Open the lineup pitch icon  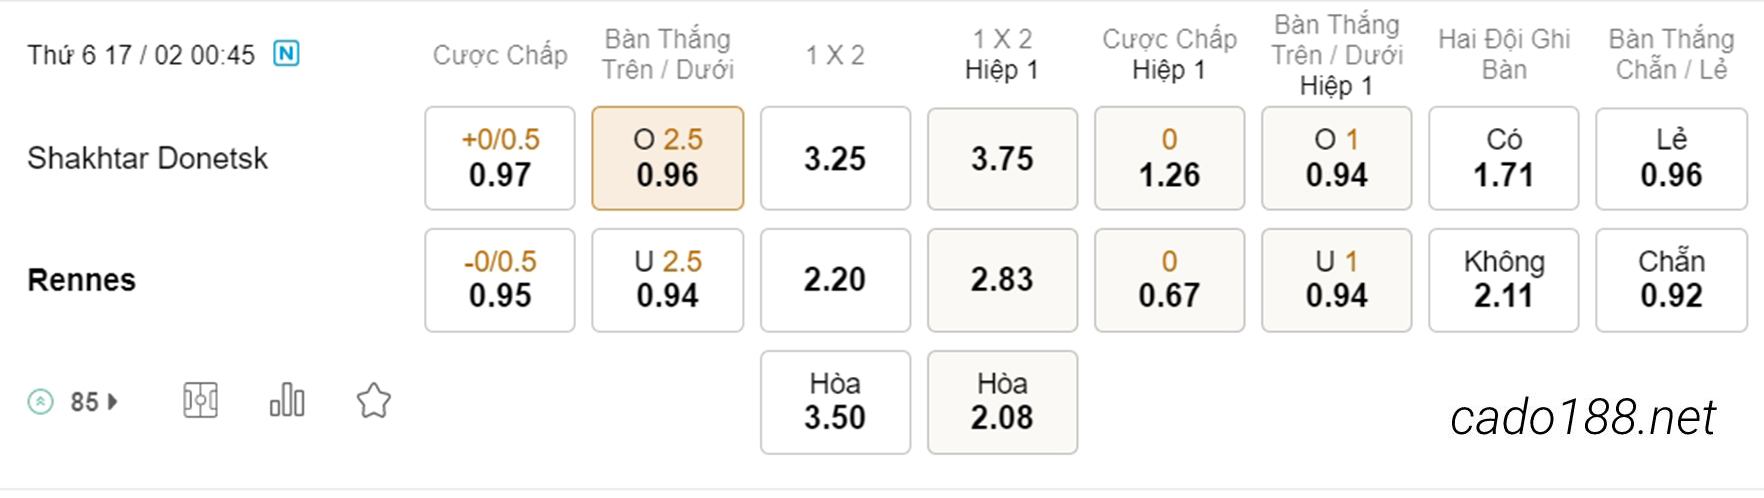[200, 401]
